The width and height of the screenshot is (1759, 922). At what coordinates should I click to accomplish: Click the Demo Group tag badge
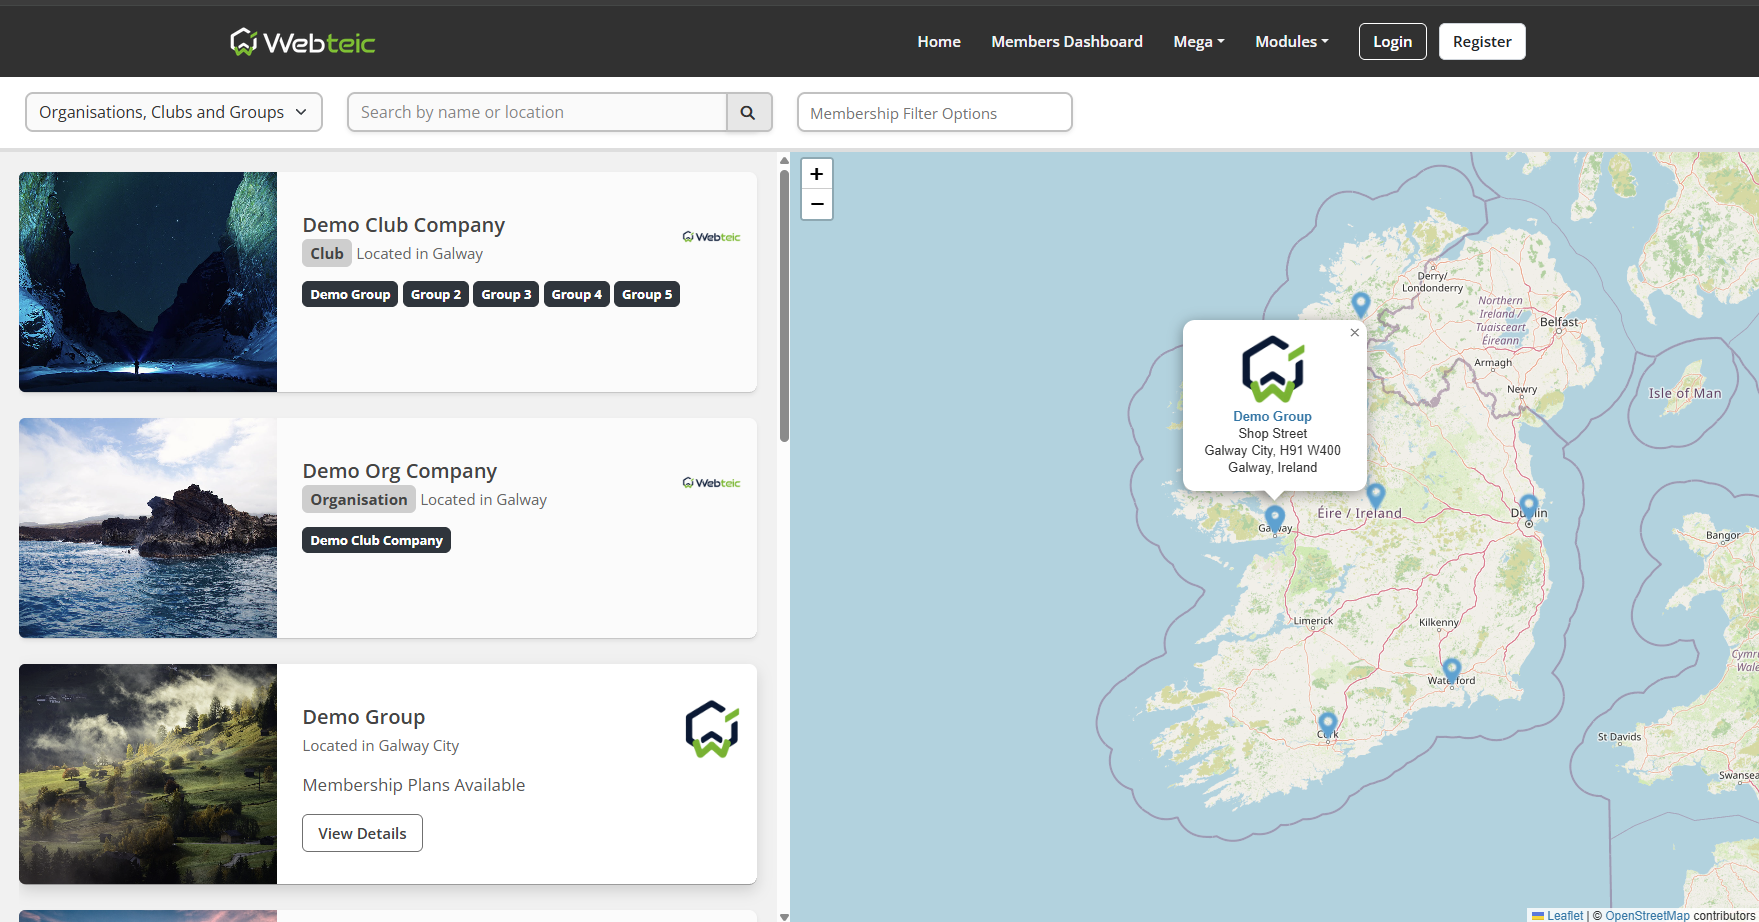350,294
